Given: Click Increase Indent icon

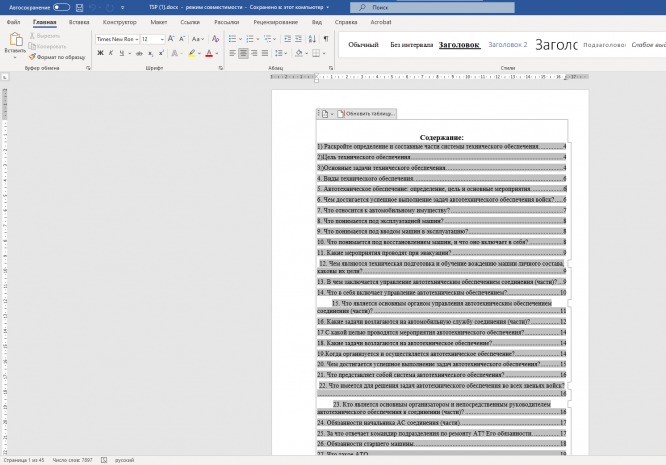Looking at the screenshot, I should tap(299, 39).
